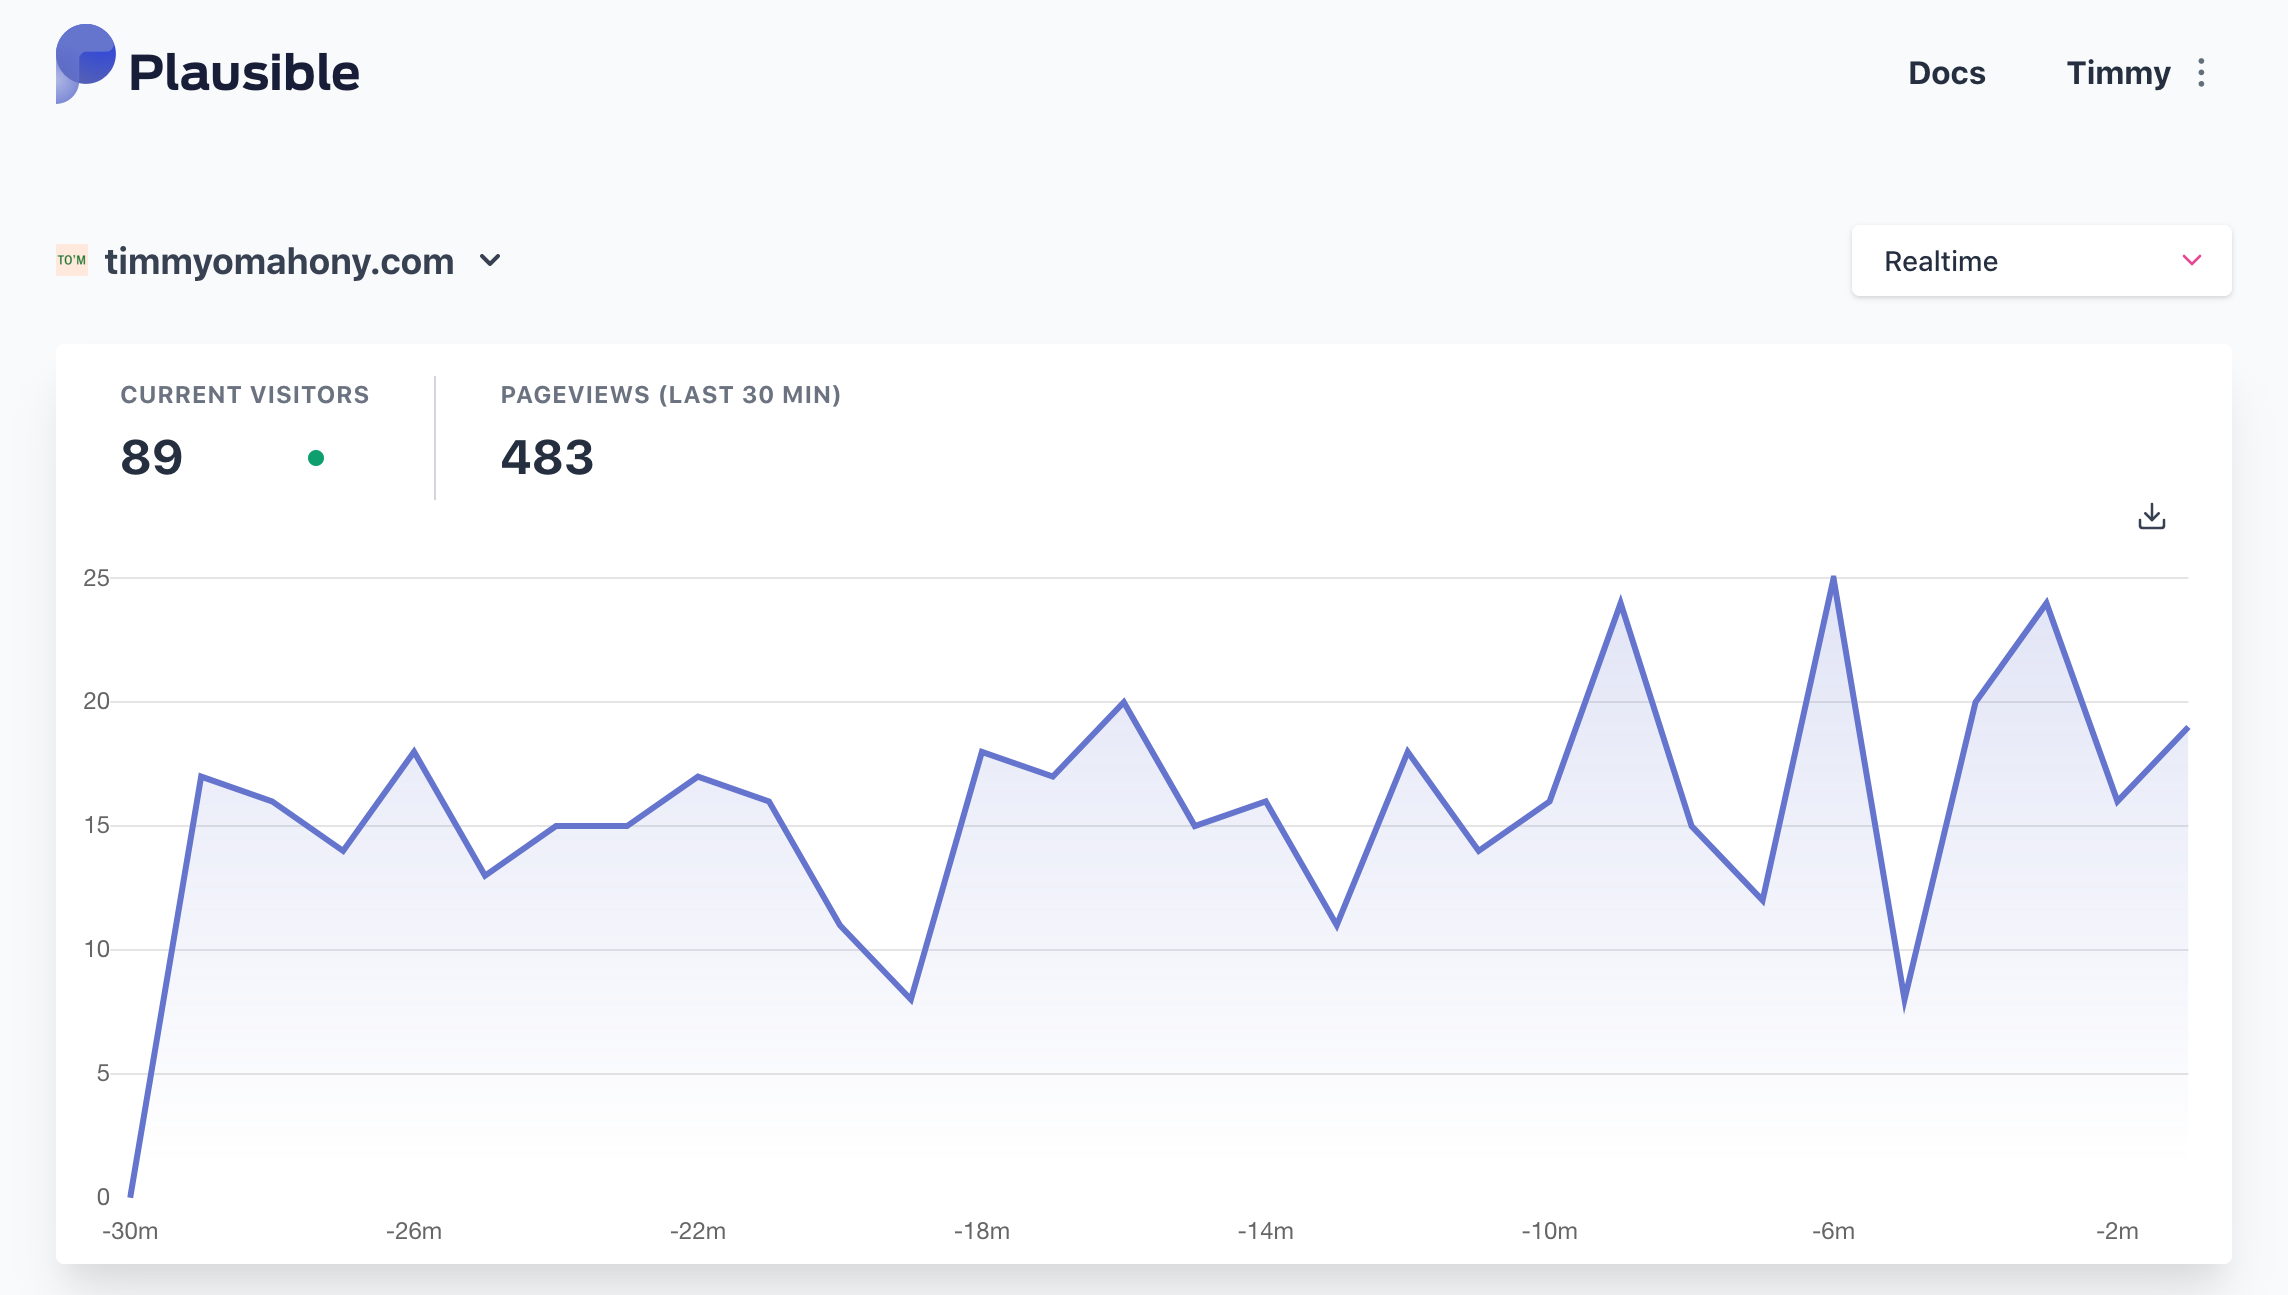This screenshot has height=1295, width=2288.
Task: Open the three-dot menu next to Timmy
Action: [x=2201, y=73]
